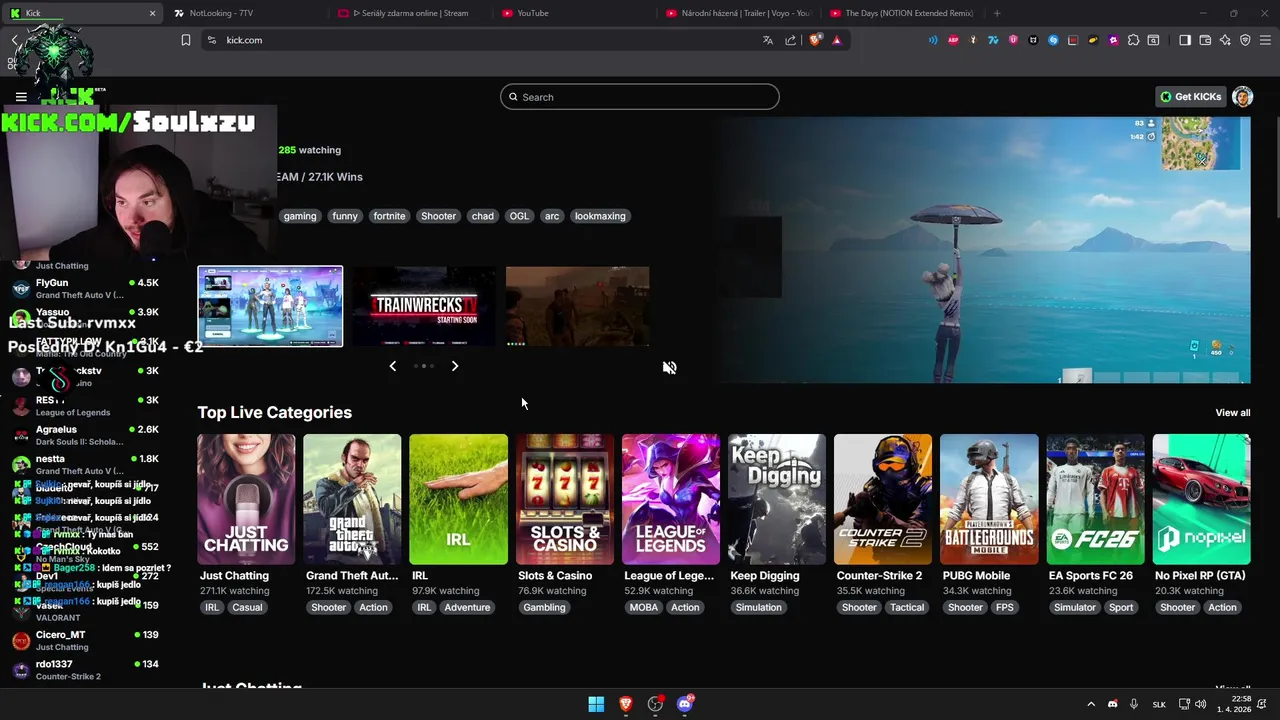Open the Trainwreckstv Starting Soon thumbnail
Screen dimensions: 1280x720
[x=424, y=306]
